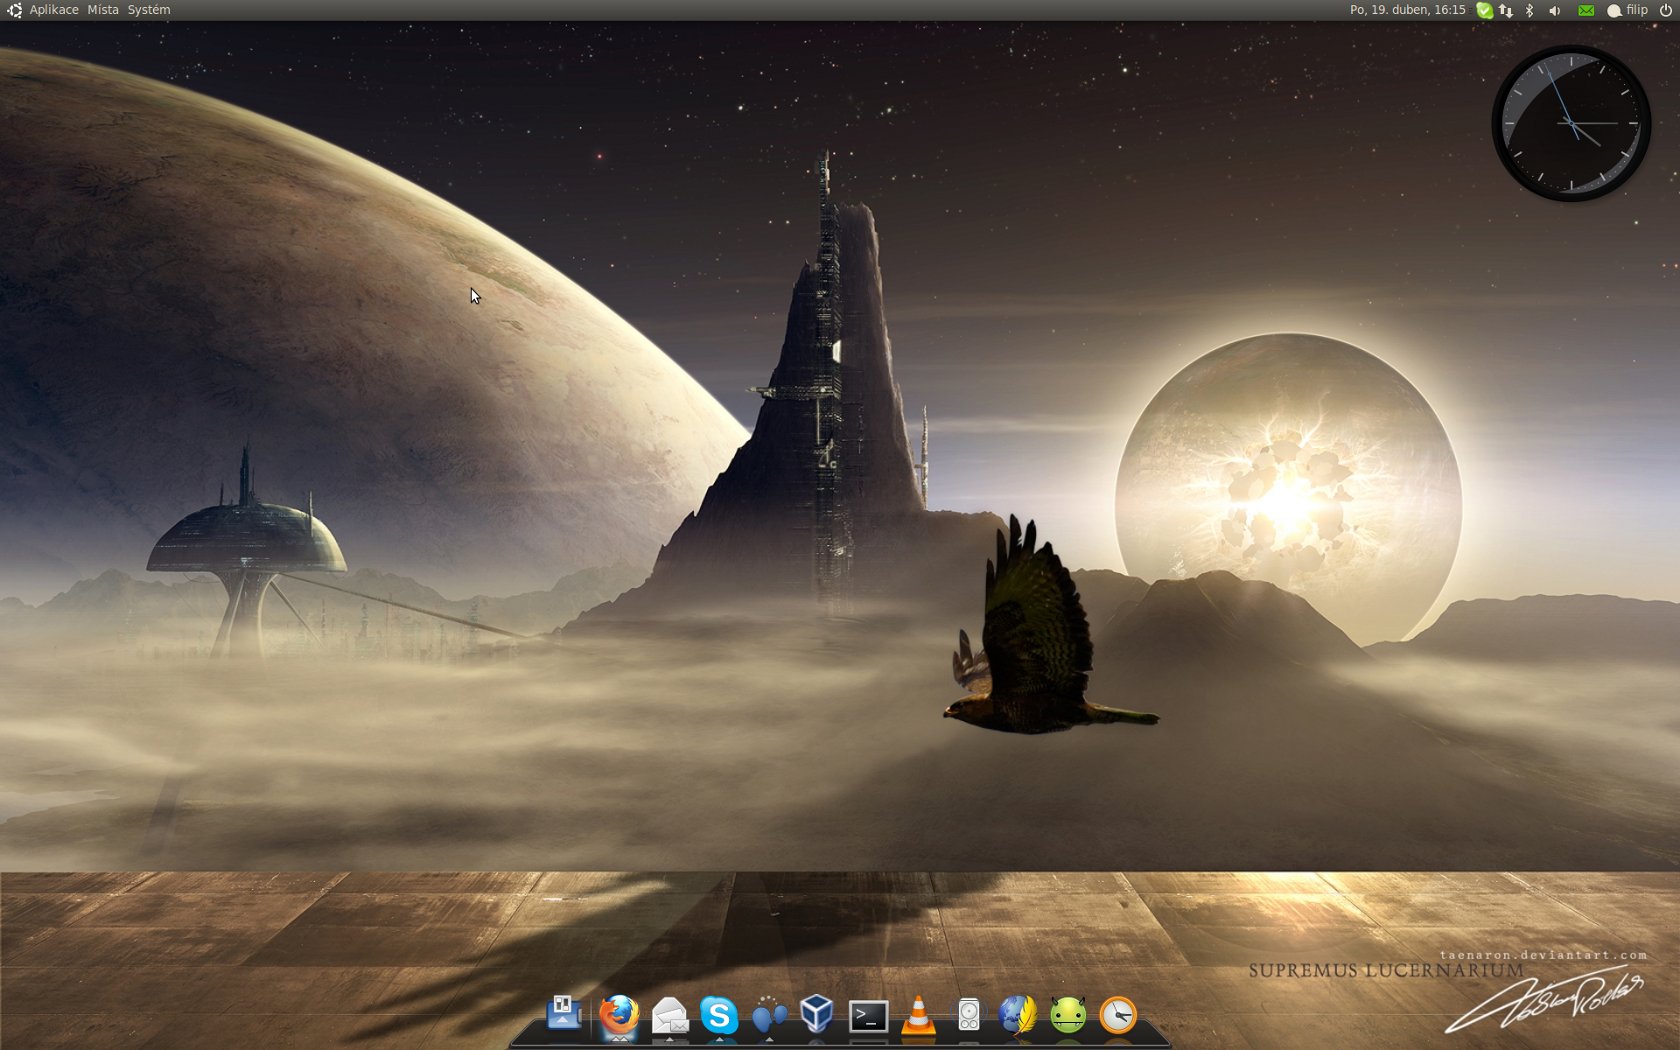Launch VirtualBox from the dock
Image resolution: width=1680 pixels, height=1050 pixels.
pyautogui.click(x=818, y=1015)
